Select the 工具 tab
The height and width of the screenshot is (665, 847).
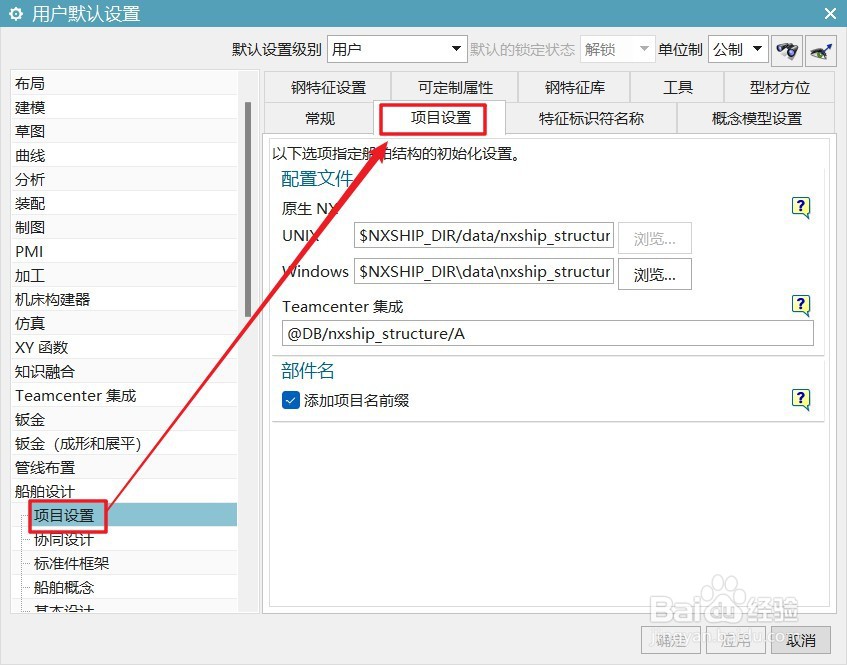677,87
